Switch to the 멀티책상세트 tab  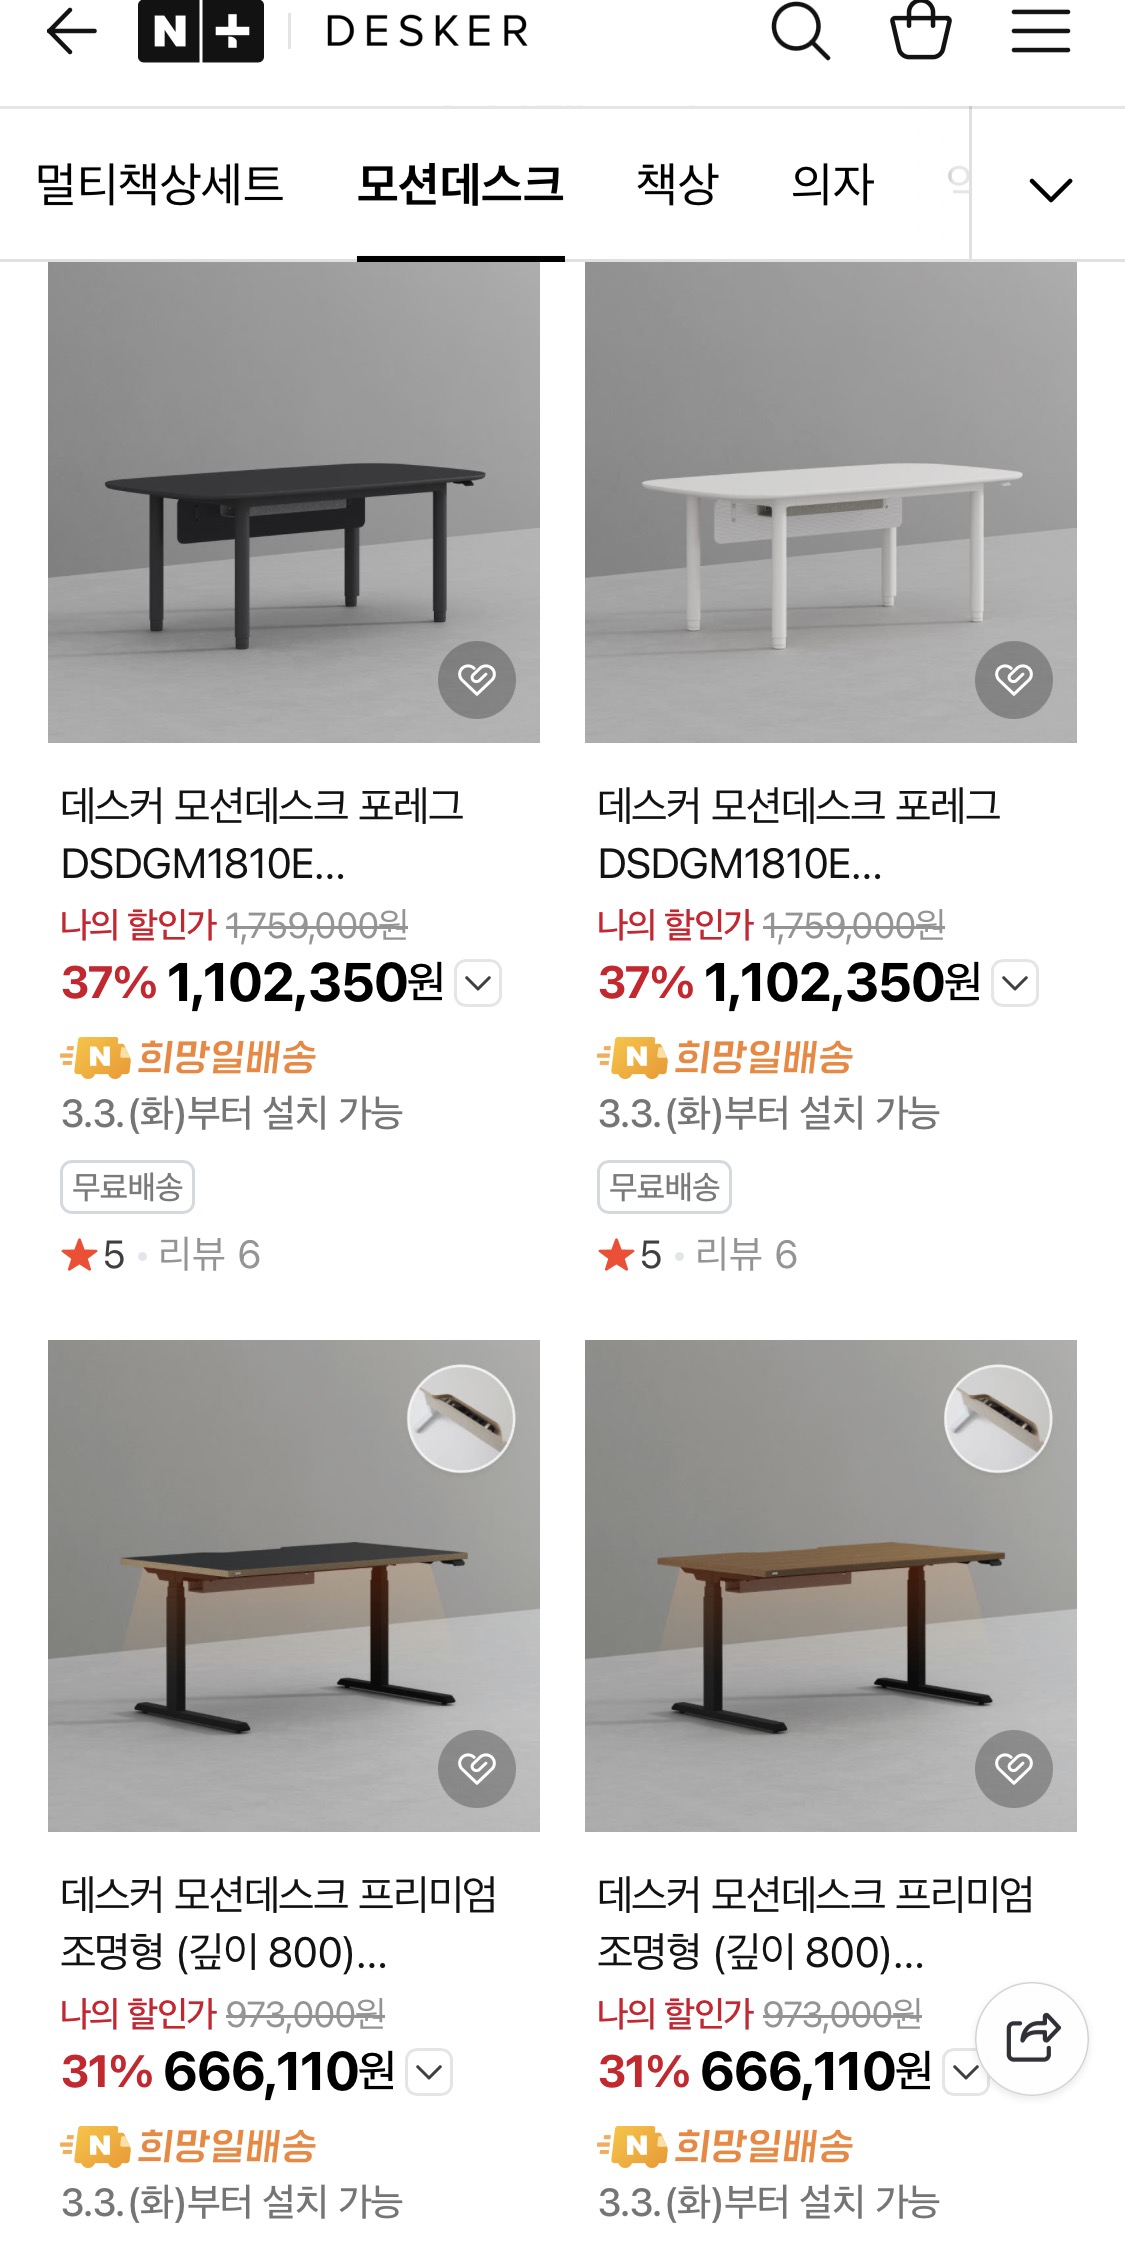[x=160, y=185]
